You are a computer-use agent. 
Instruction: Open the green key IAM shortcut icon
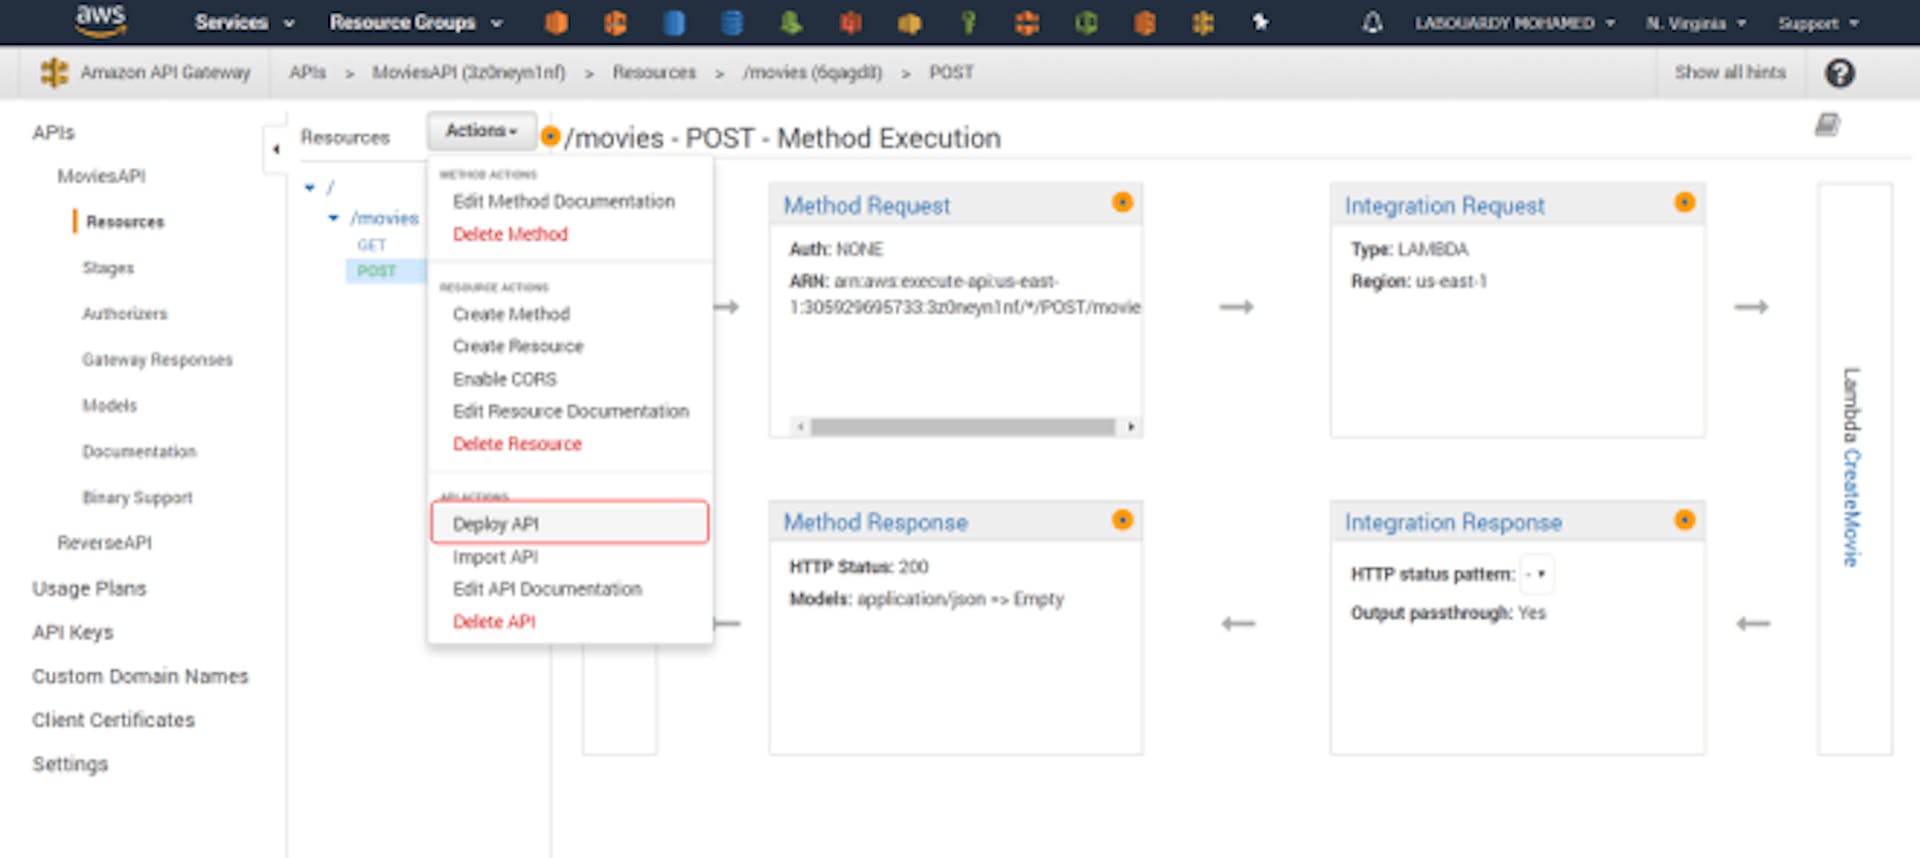tap(968, 22)
